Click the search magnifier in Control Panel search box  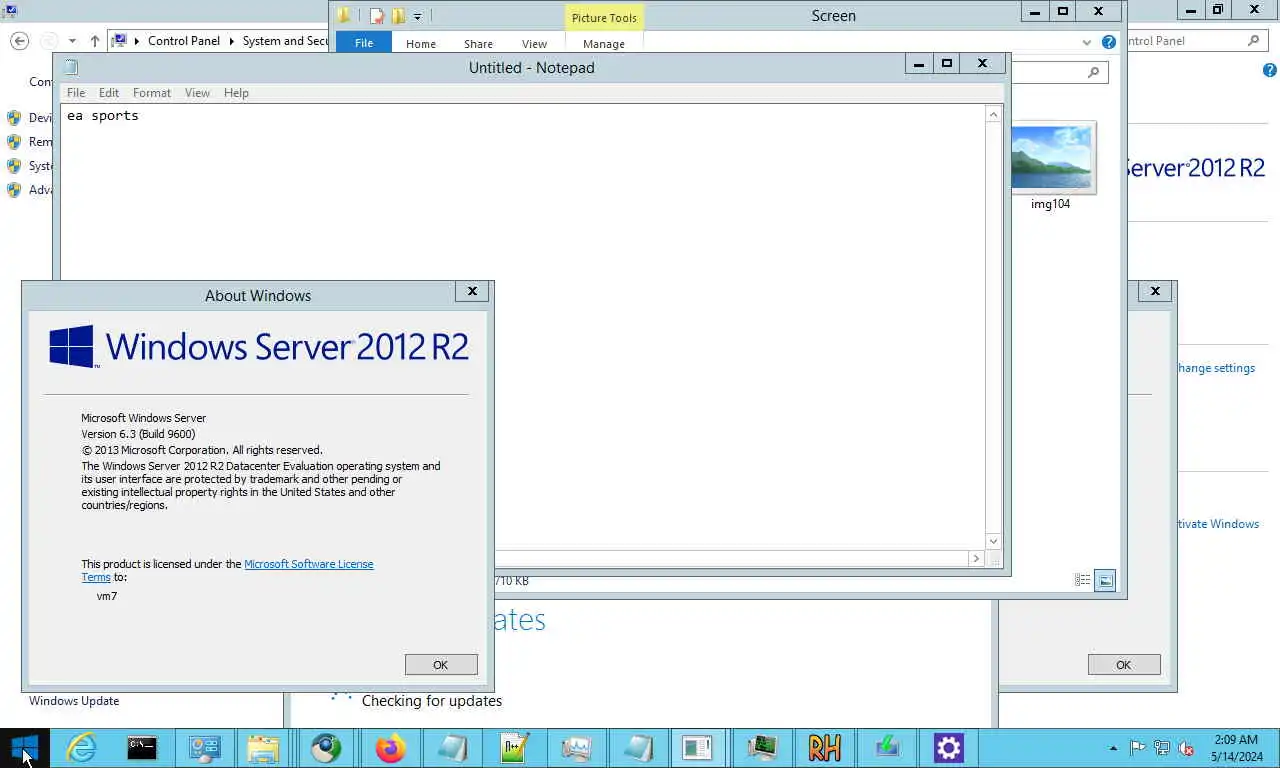tap(1254, 41)
